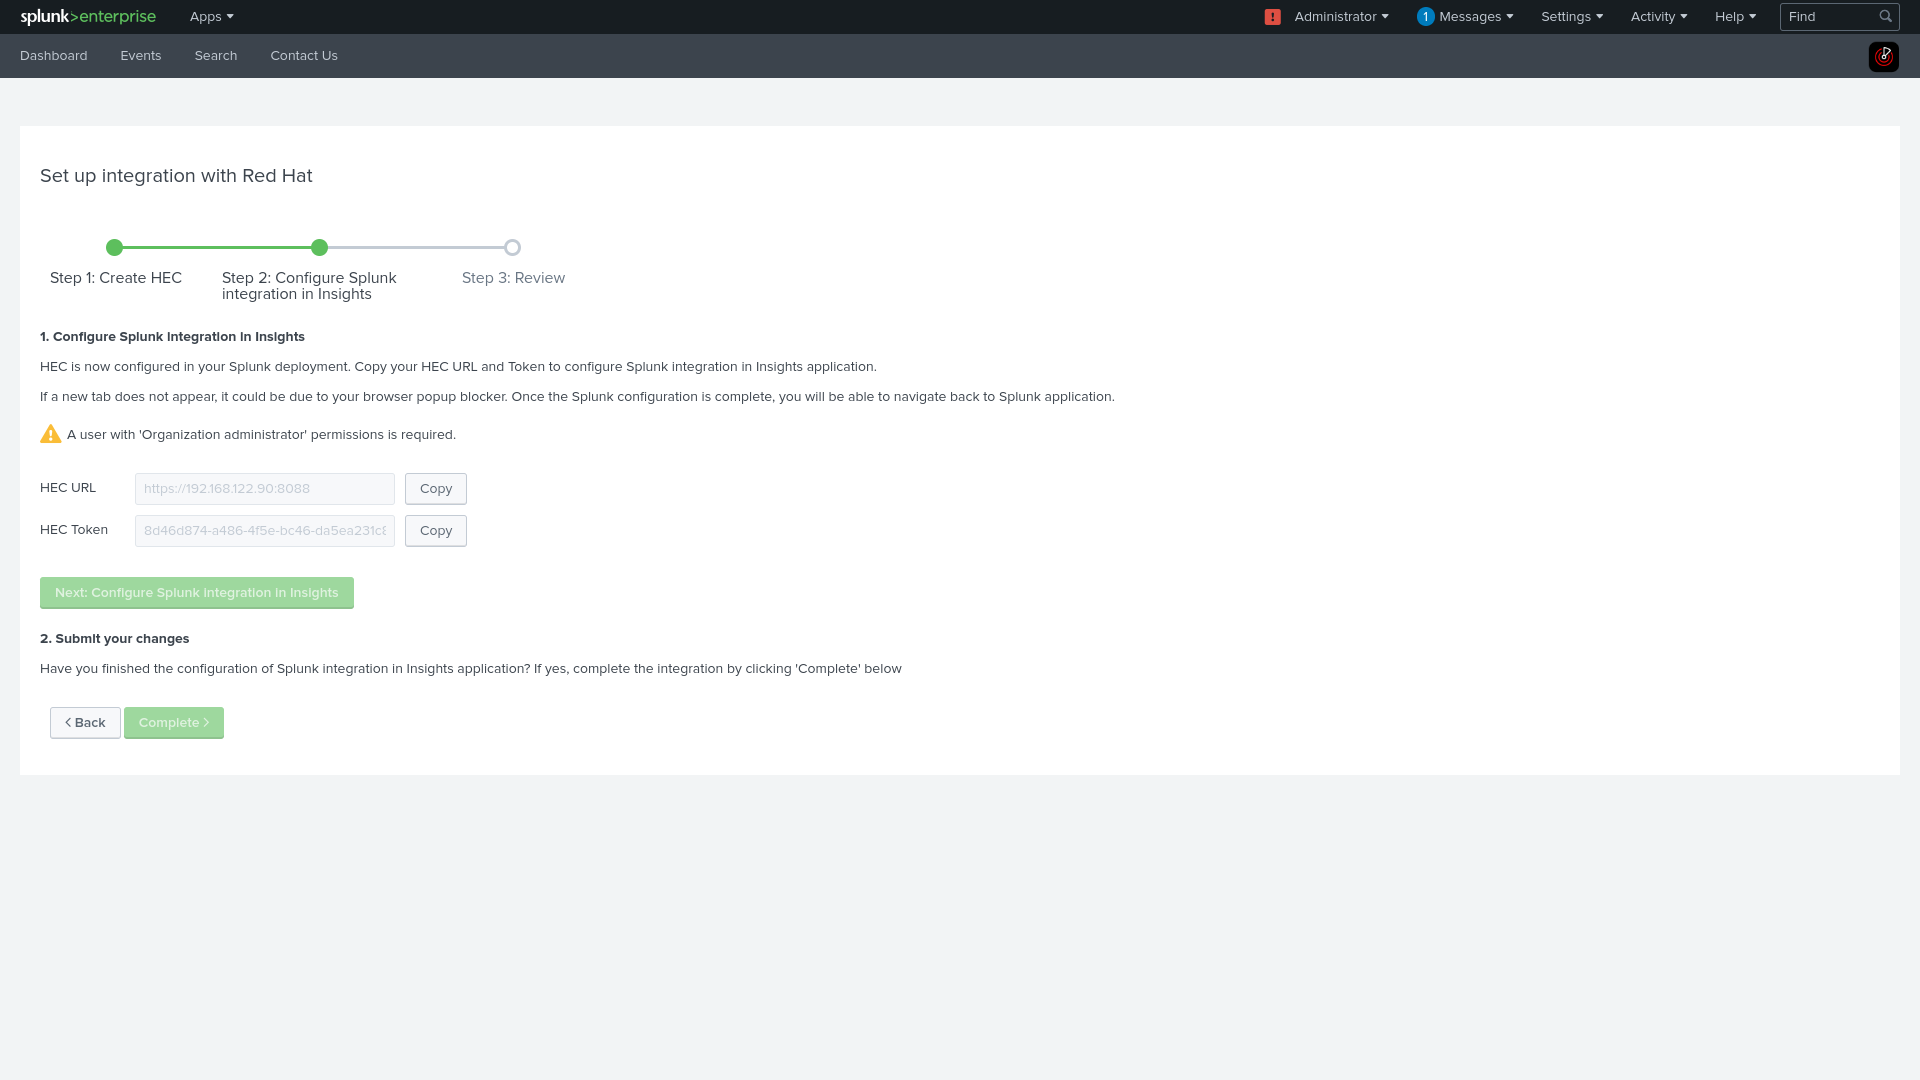The height and width of the screenshot is (1080, 1920).
Task: Go to the Dashboard tab
Action: pyautogui.click(x=54, y=56)
